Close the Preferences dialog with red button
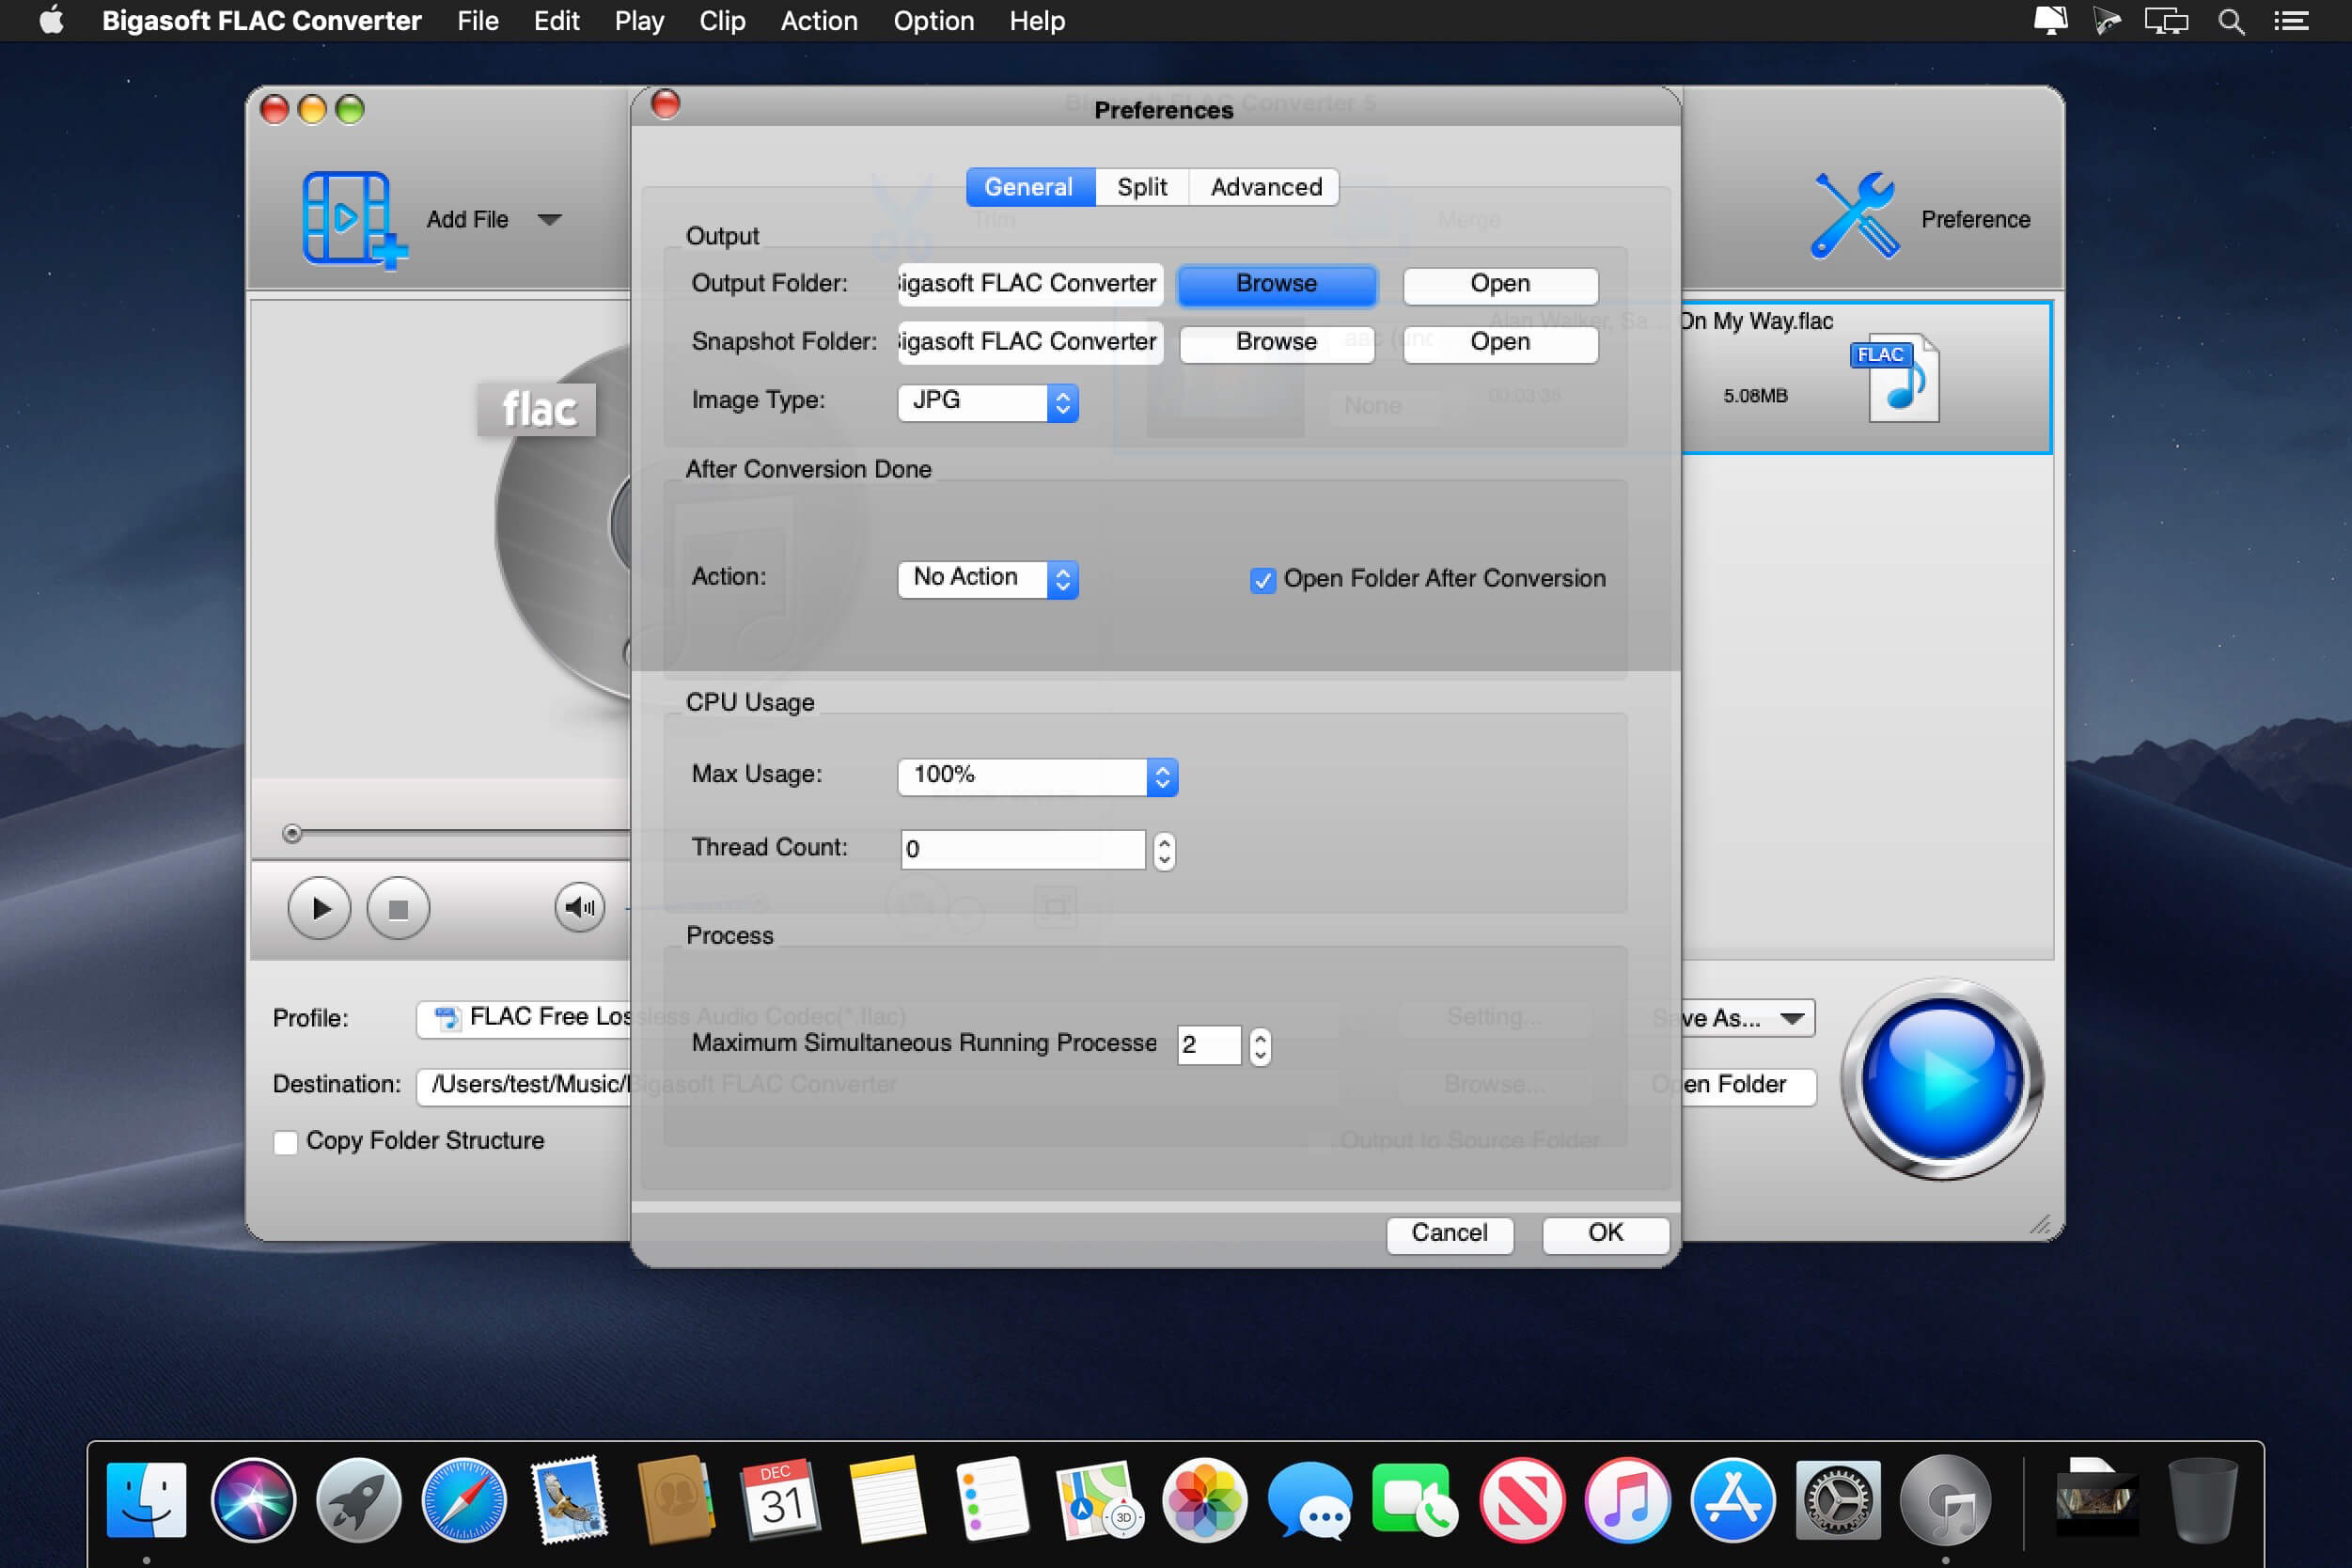 665,104
